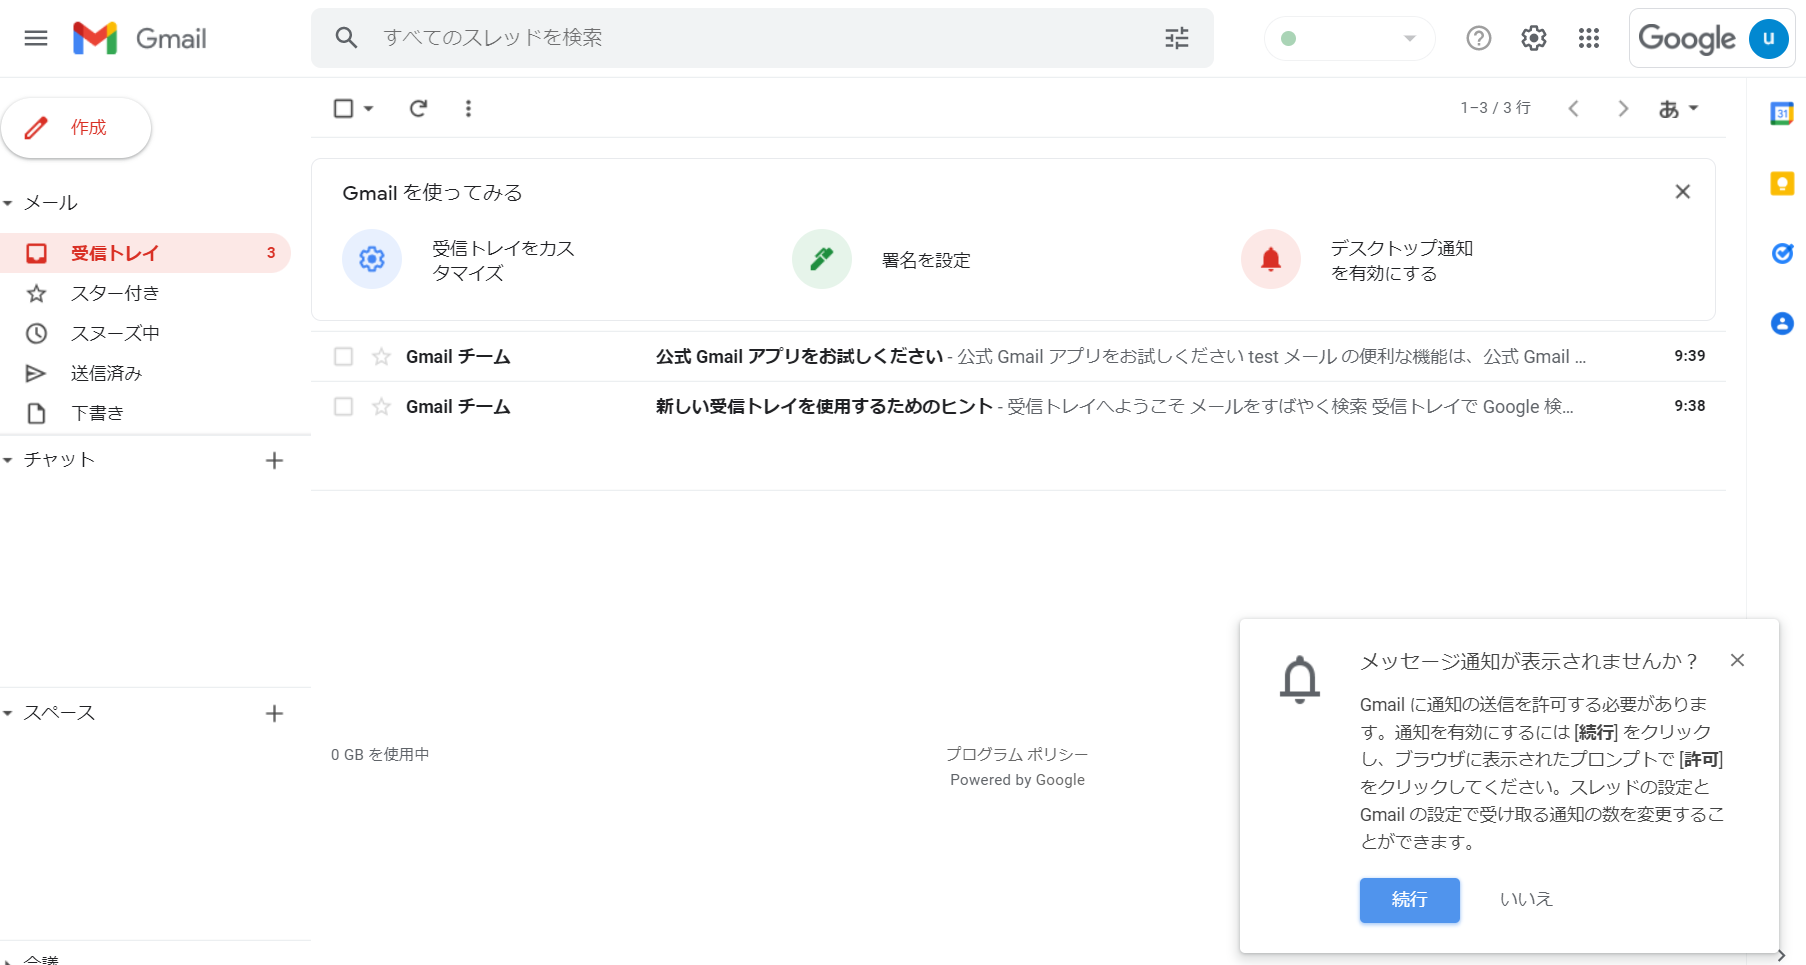
Task: Open Google Tasks side panel
Action: [1782, 253]
